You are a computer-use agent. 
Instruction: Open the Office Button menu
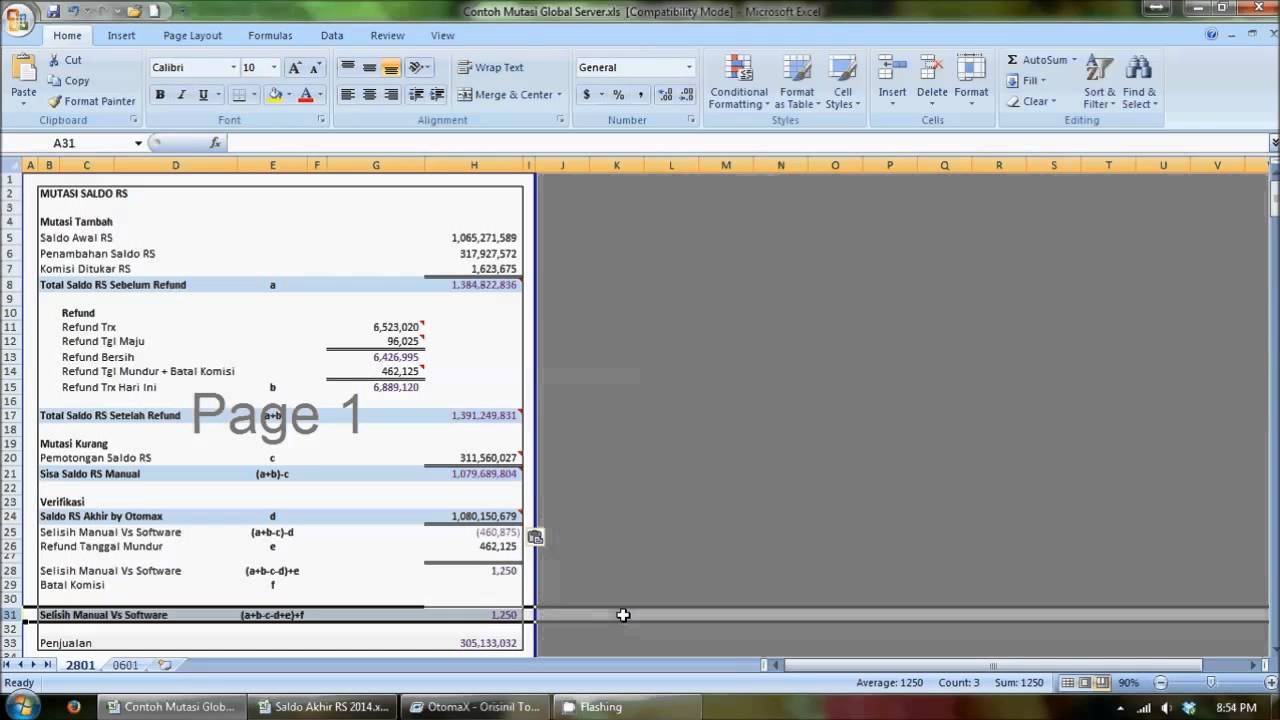coord(17,19)
